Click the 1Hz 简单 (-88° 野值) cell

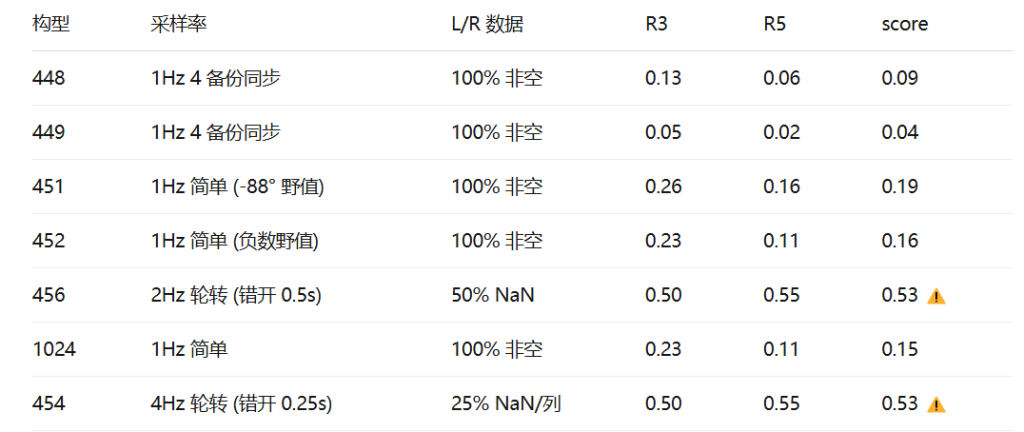pos(238,187)
